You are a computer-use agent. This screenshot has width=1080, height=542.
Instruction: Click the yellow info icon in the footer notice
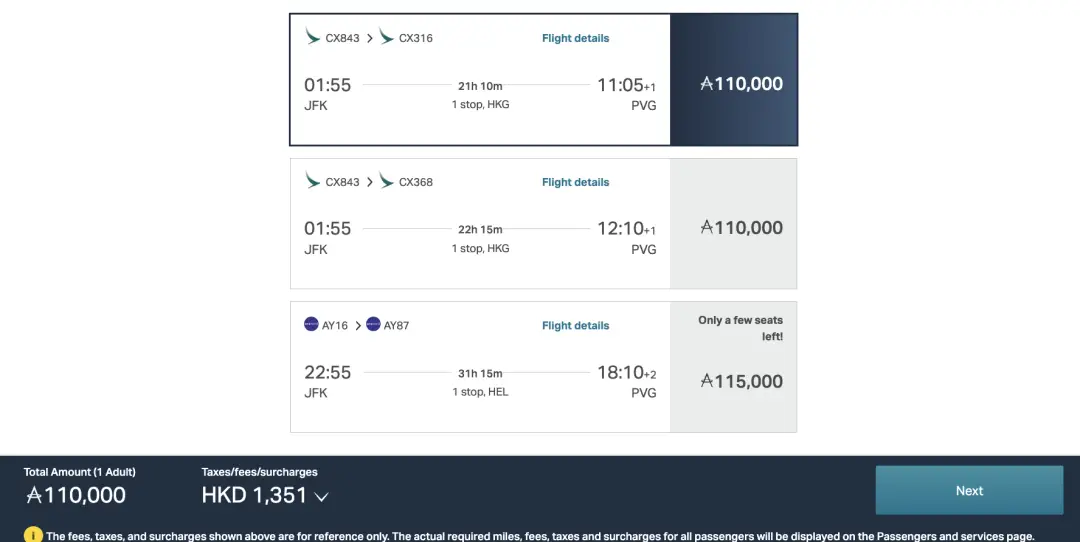click(33, 535)
